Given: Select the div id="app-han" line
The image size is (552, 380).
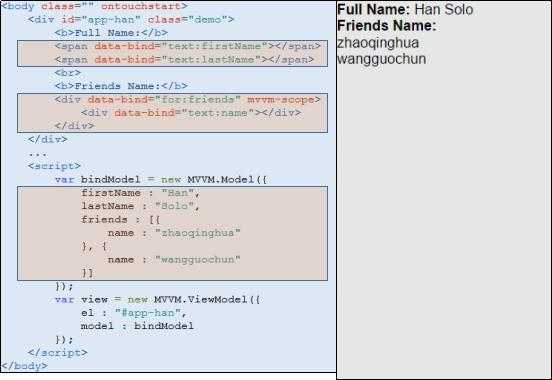Looking at the screenshot, I should (x=131, y=19).
